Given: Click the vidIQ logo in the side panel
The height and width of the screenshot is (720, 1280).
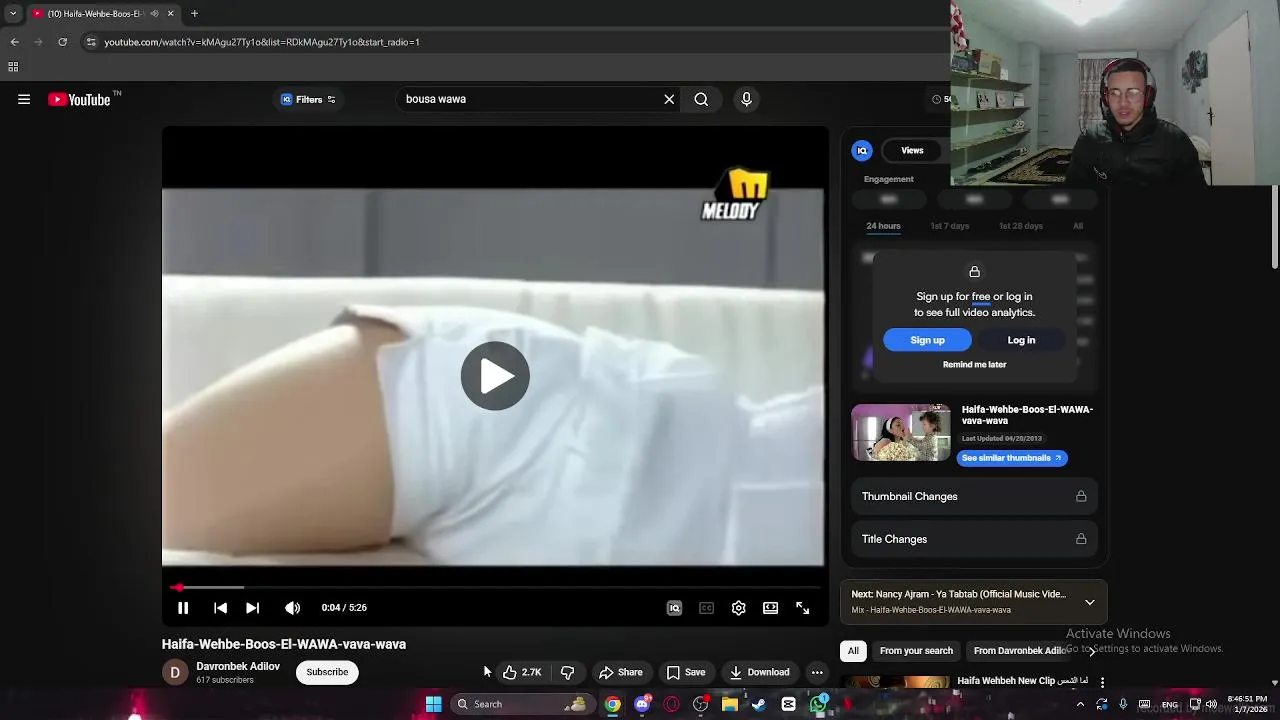Looking at the screenshot, I should point(861,150).
